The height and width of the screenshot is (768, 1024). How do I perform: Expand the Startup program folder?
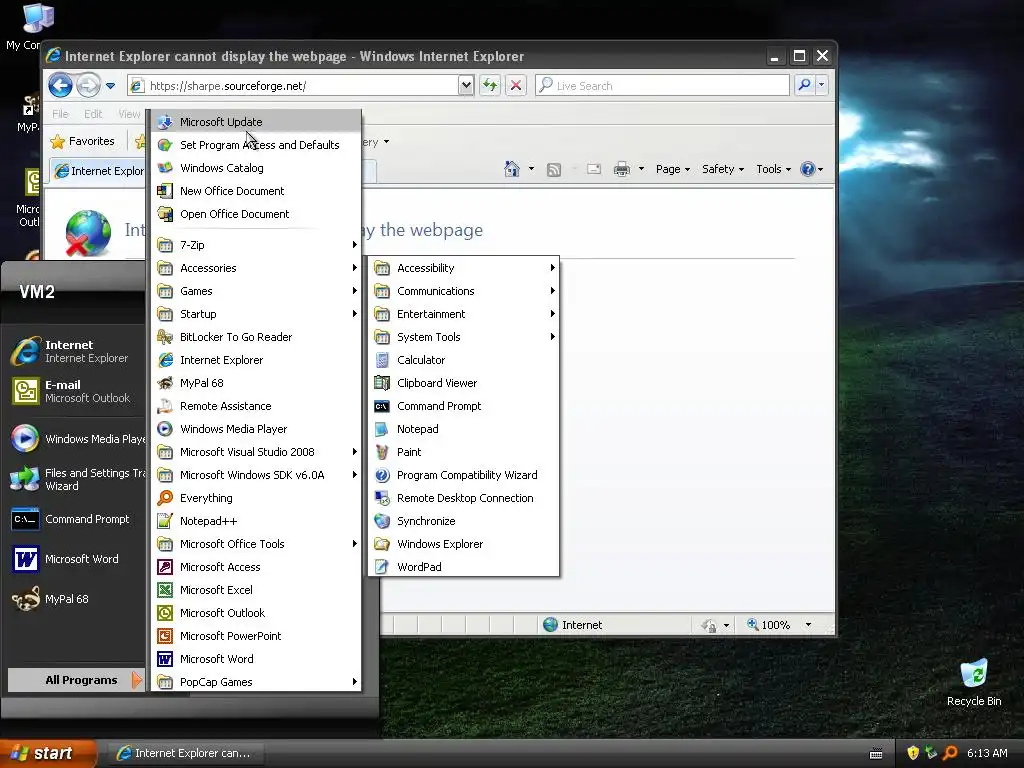tap(256, 313)
